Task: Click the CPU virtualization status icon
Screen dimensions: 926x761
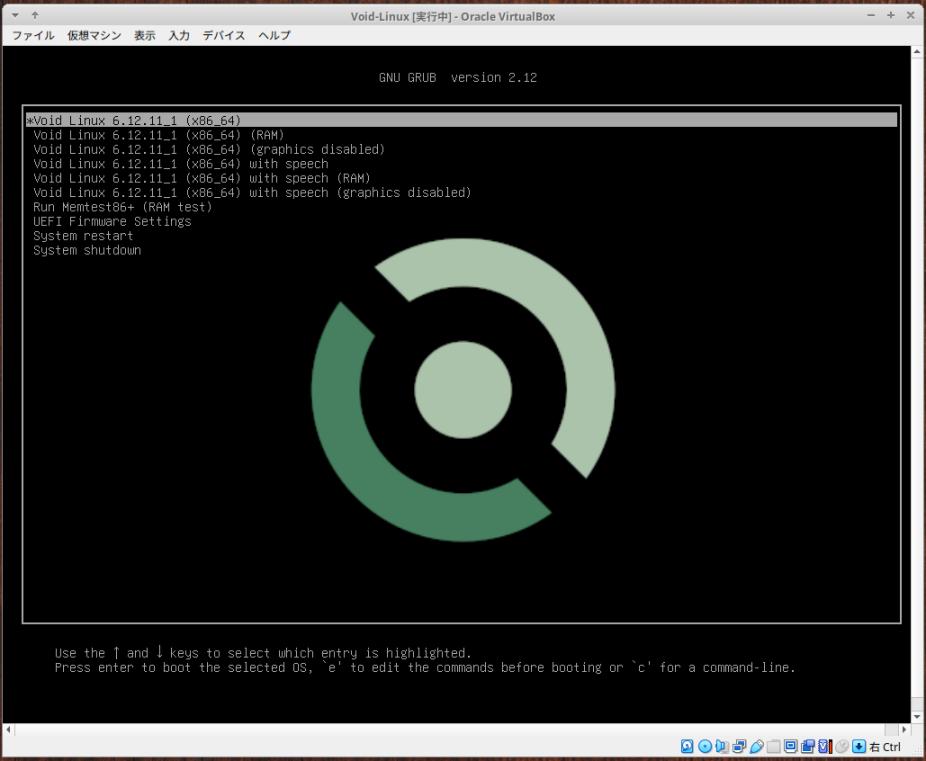Action: (825, 746)
